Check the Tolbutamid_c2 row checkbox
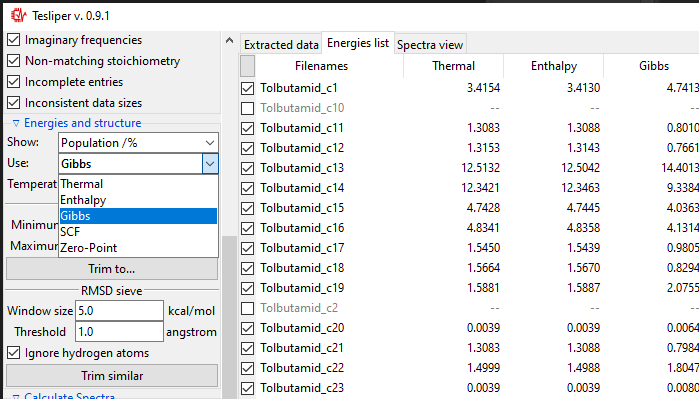 pos(247,309)
